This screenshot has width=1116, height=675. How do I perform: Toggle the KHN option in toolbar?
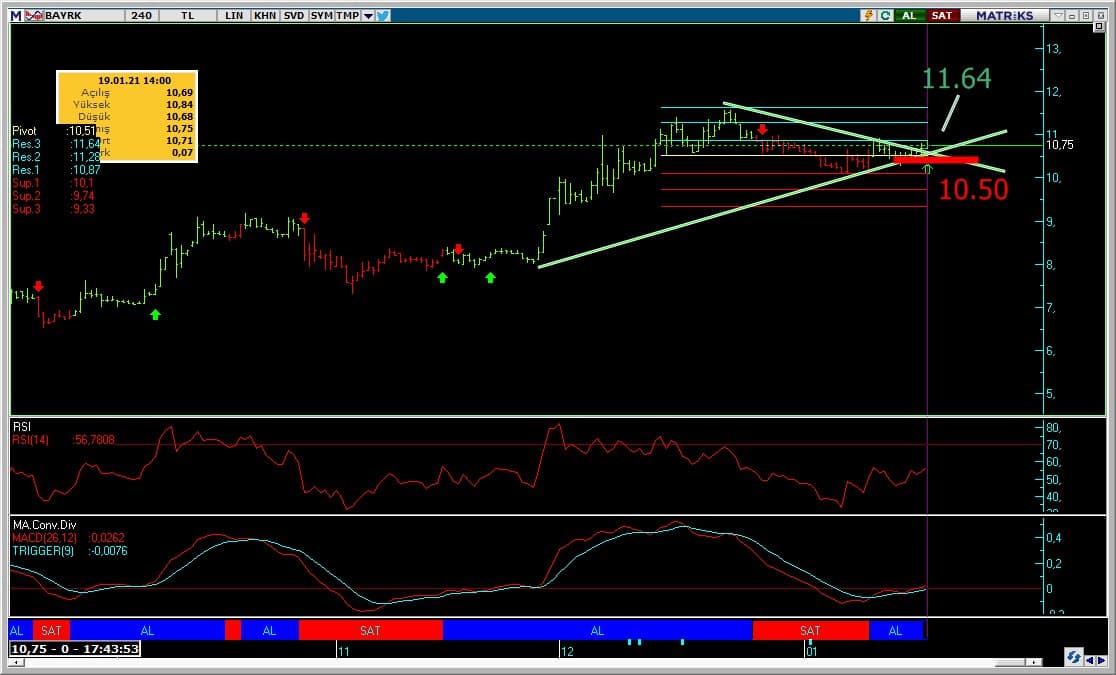[265, 16]
